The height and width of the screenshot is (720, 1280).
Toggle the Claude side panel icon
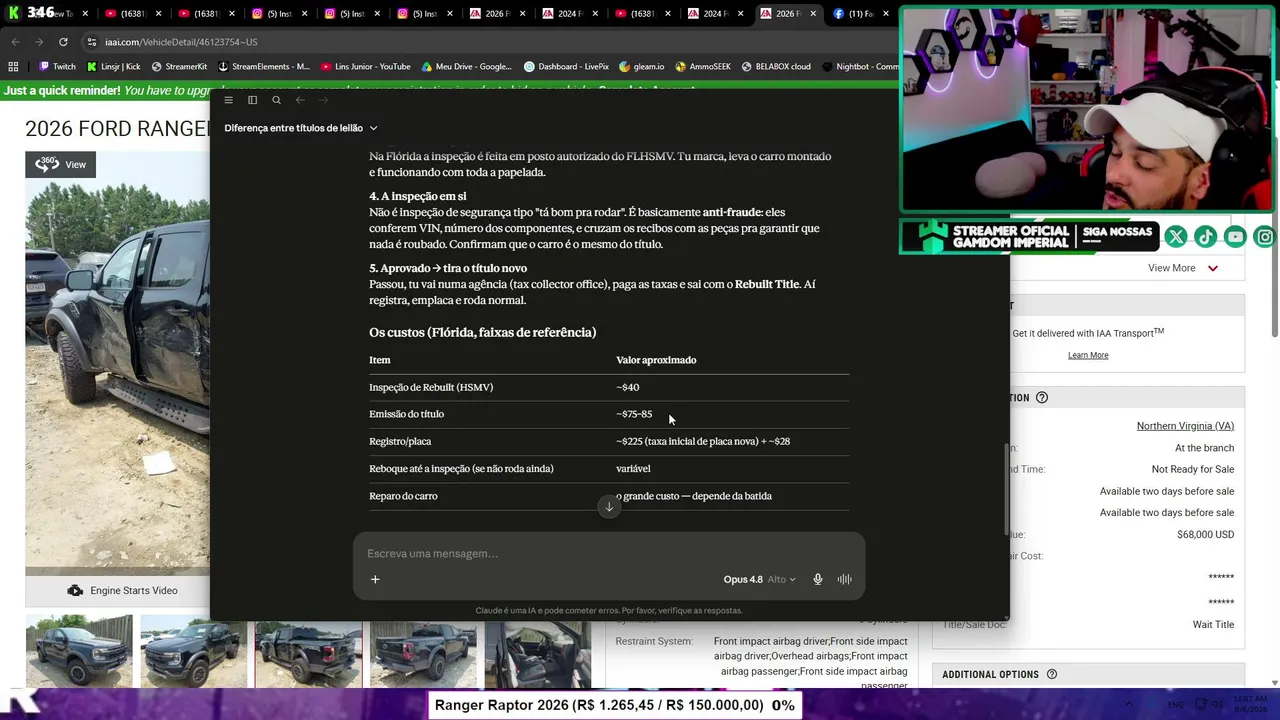point(252,100)
